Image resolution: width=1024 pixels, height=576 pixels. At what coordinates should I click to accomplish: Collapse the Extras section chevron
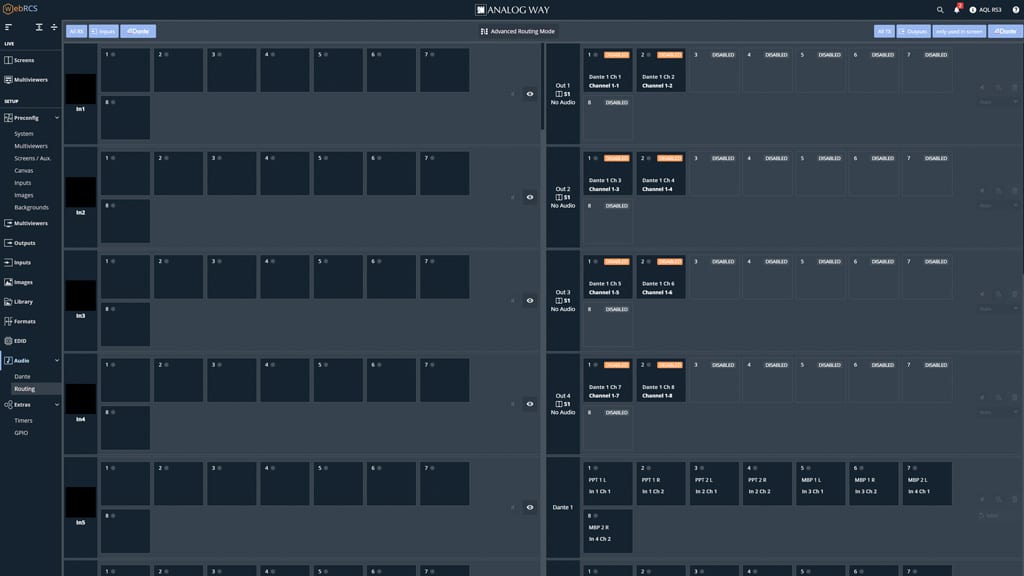click(x=57, y=405)
